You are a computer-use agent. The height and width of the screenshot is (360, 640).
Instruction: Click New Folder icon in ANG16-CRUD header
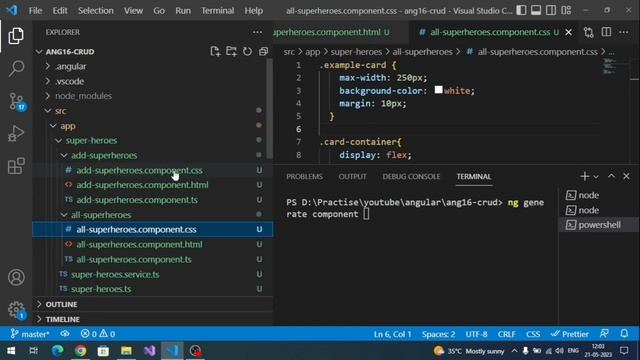pos(231,51)
